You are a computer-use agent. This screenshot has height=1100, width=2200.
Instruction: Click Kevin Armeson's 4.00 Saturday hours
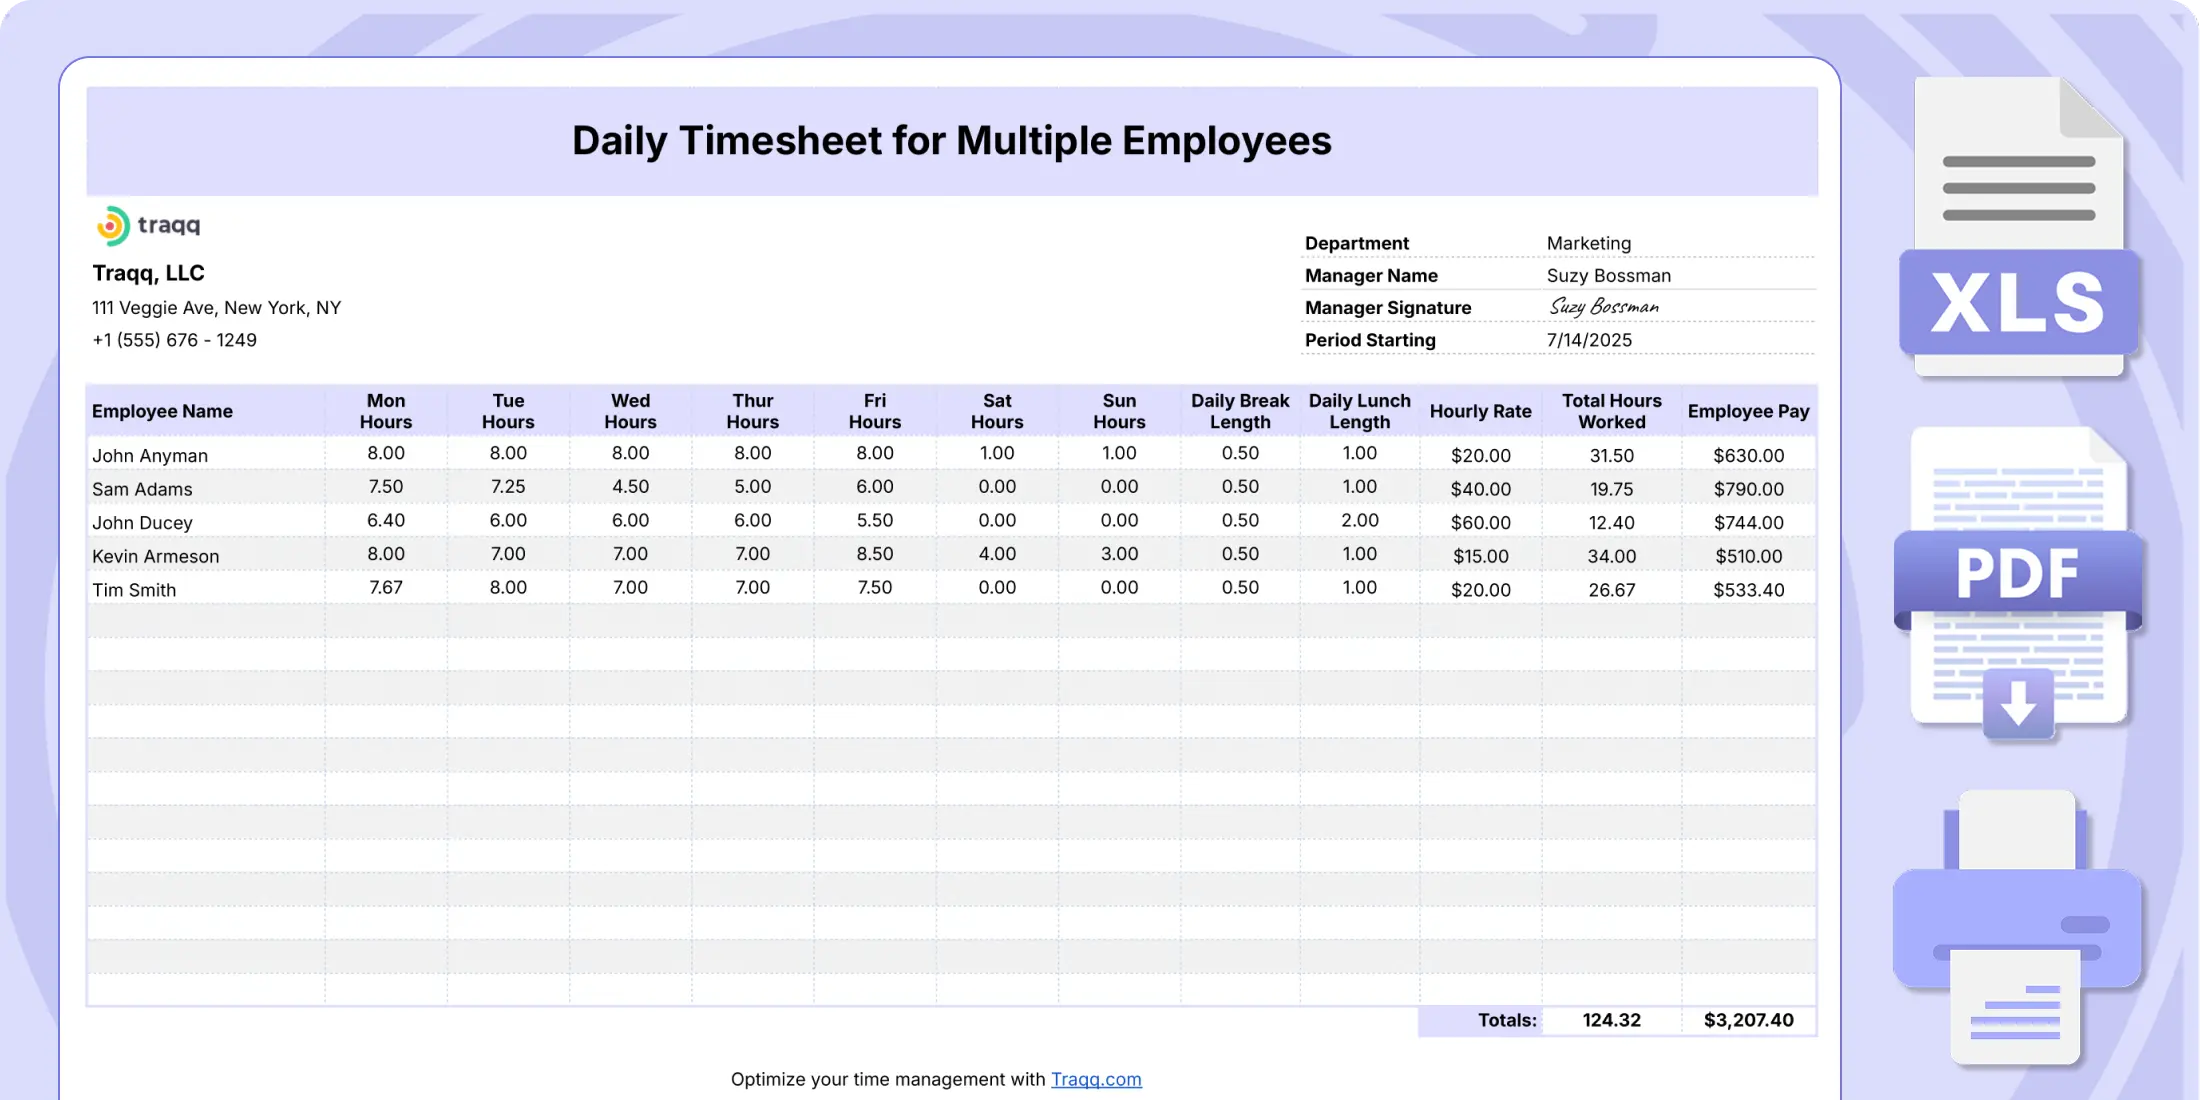point(997,553)
